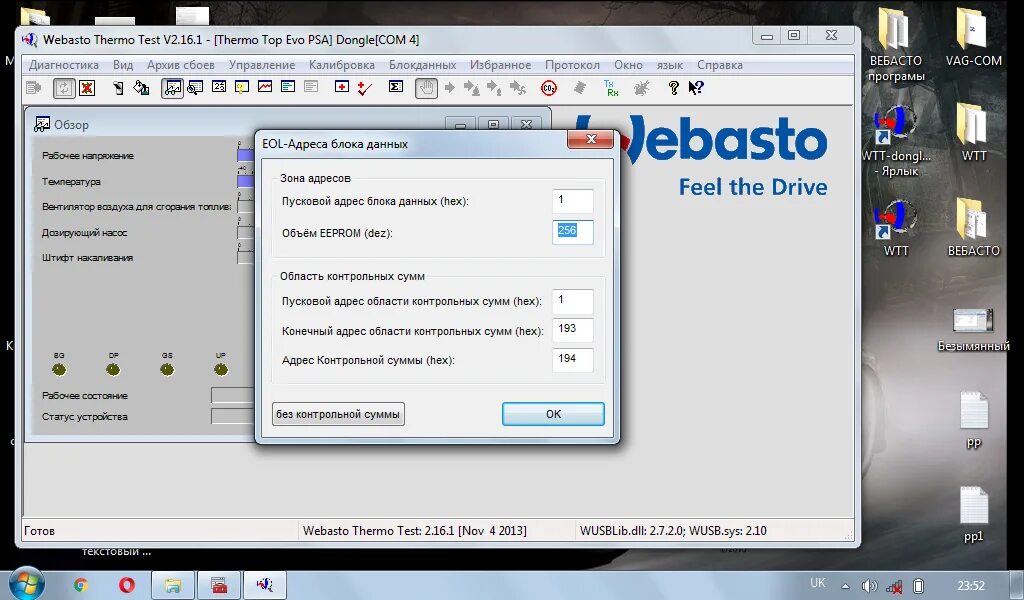Open the WTT shortcut on desktop
The width and height of the screenshot is (1024, 600).
click(x=895, y=229)
